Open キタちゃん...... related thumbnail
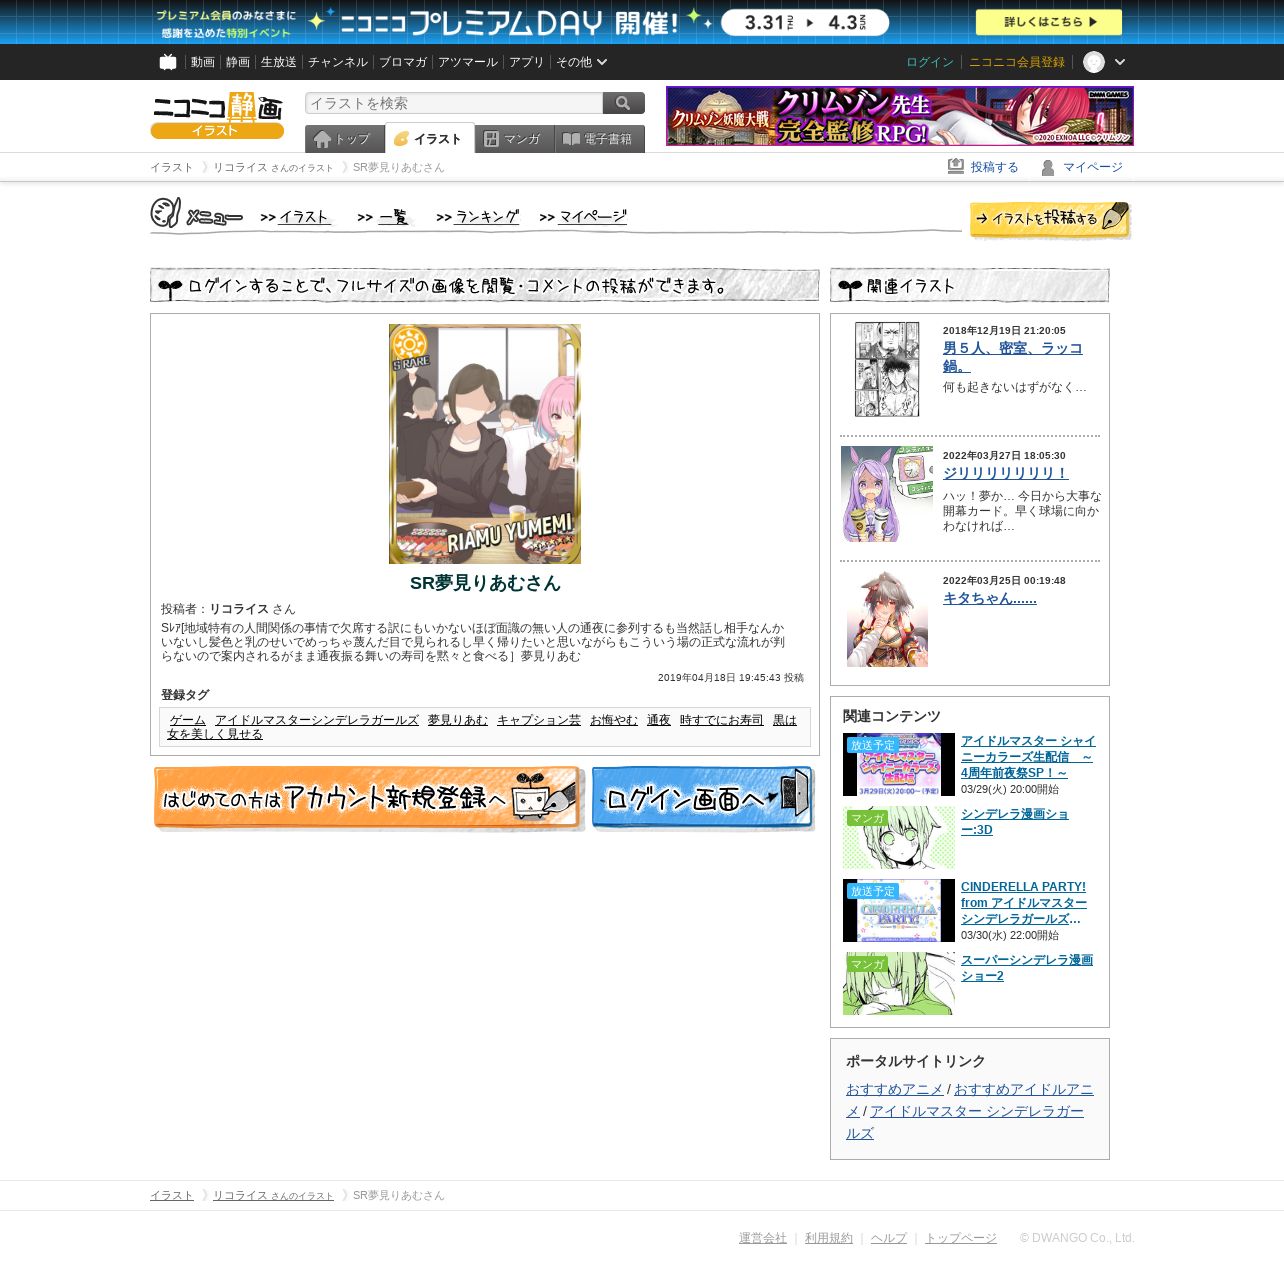Screen dimensions: 1284x1265 pyautogui.click(x=887, y=619)
